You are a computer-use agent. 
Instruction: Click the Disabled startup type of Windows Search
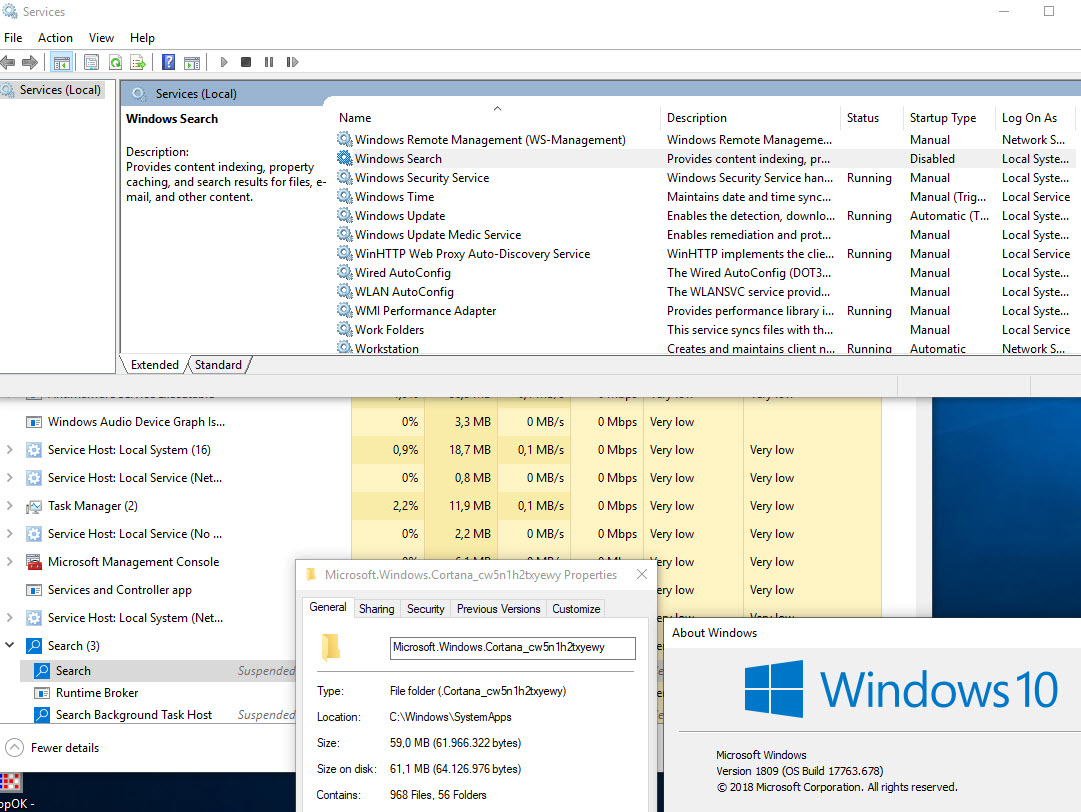932,159
